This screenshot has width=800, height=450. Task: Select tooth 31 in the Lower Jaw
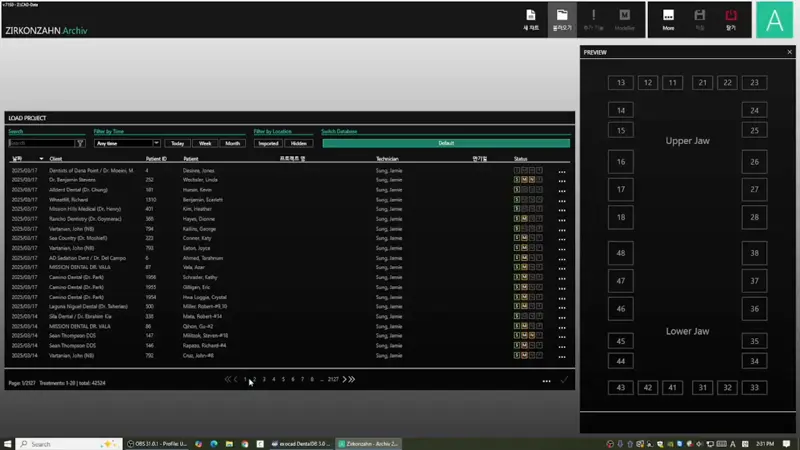[x=703, y=388]
